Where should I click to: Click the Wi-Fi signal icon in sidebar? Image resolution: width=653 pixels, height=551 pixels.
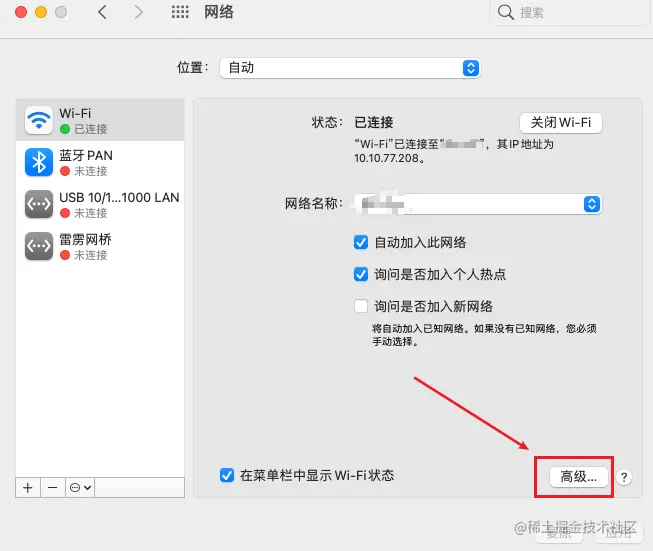(39, 120)
